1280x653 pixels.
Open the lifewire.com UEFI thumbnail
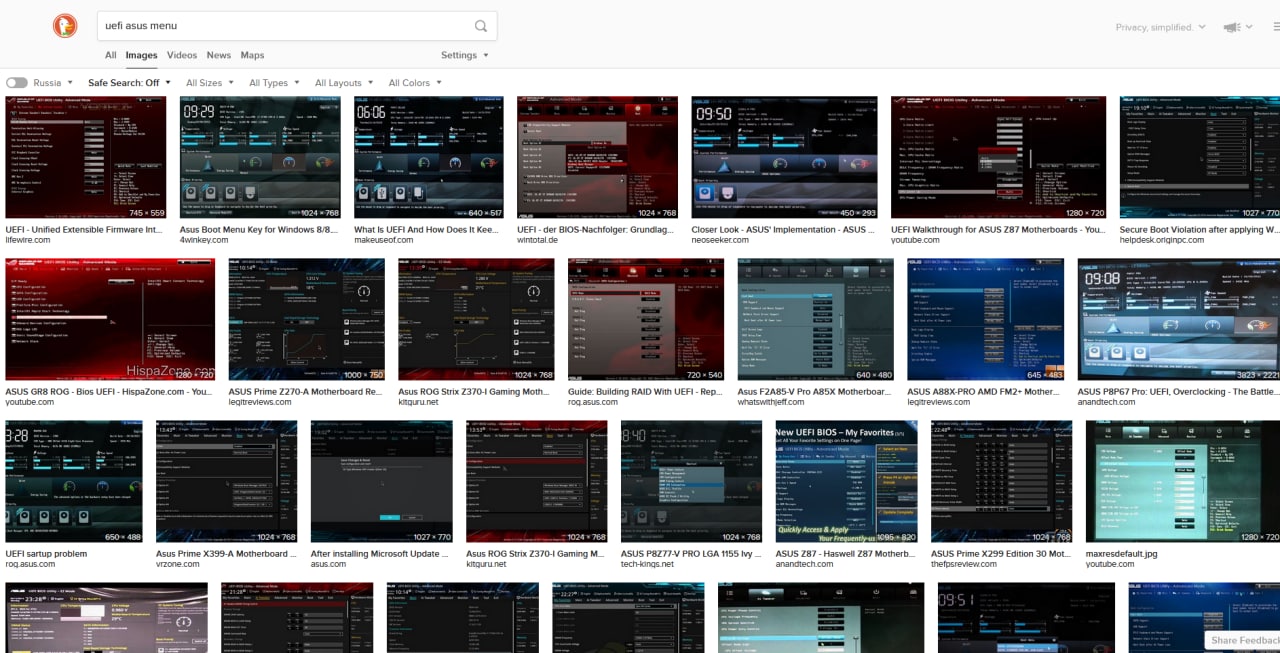[86, 157]
